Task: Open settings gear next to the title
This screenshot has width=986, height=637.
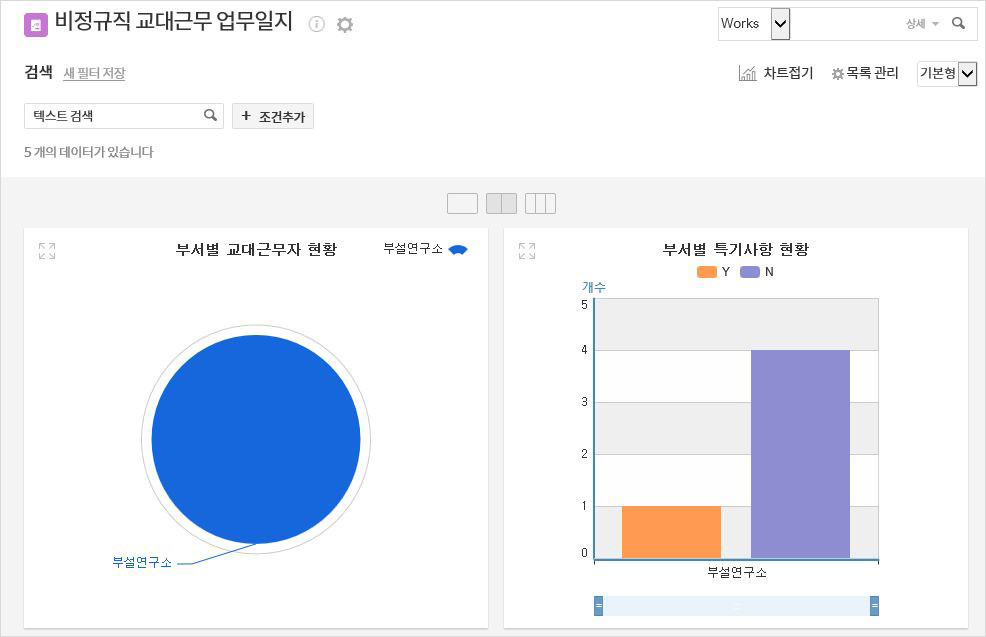Action: coord(345,24)
